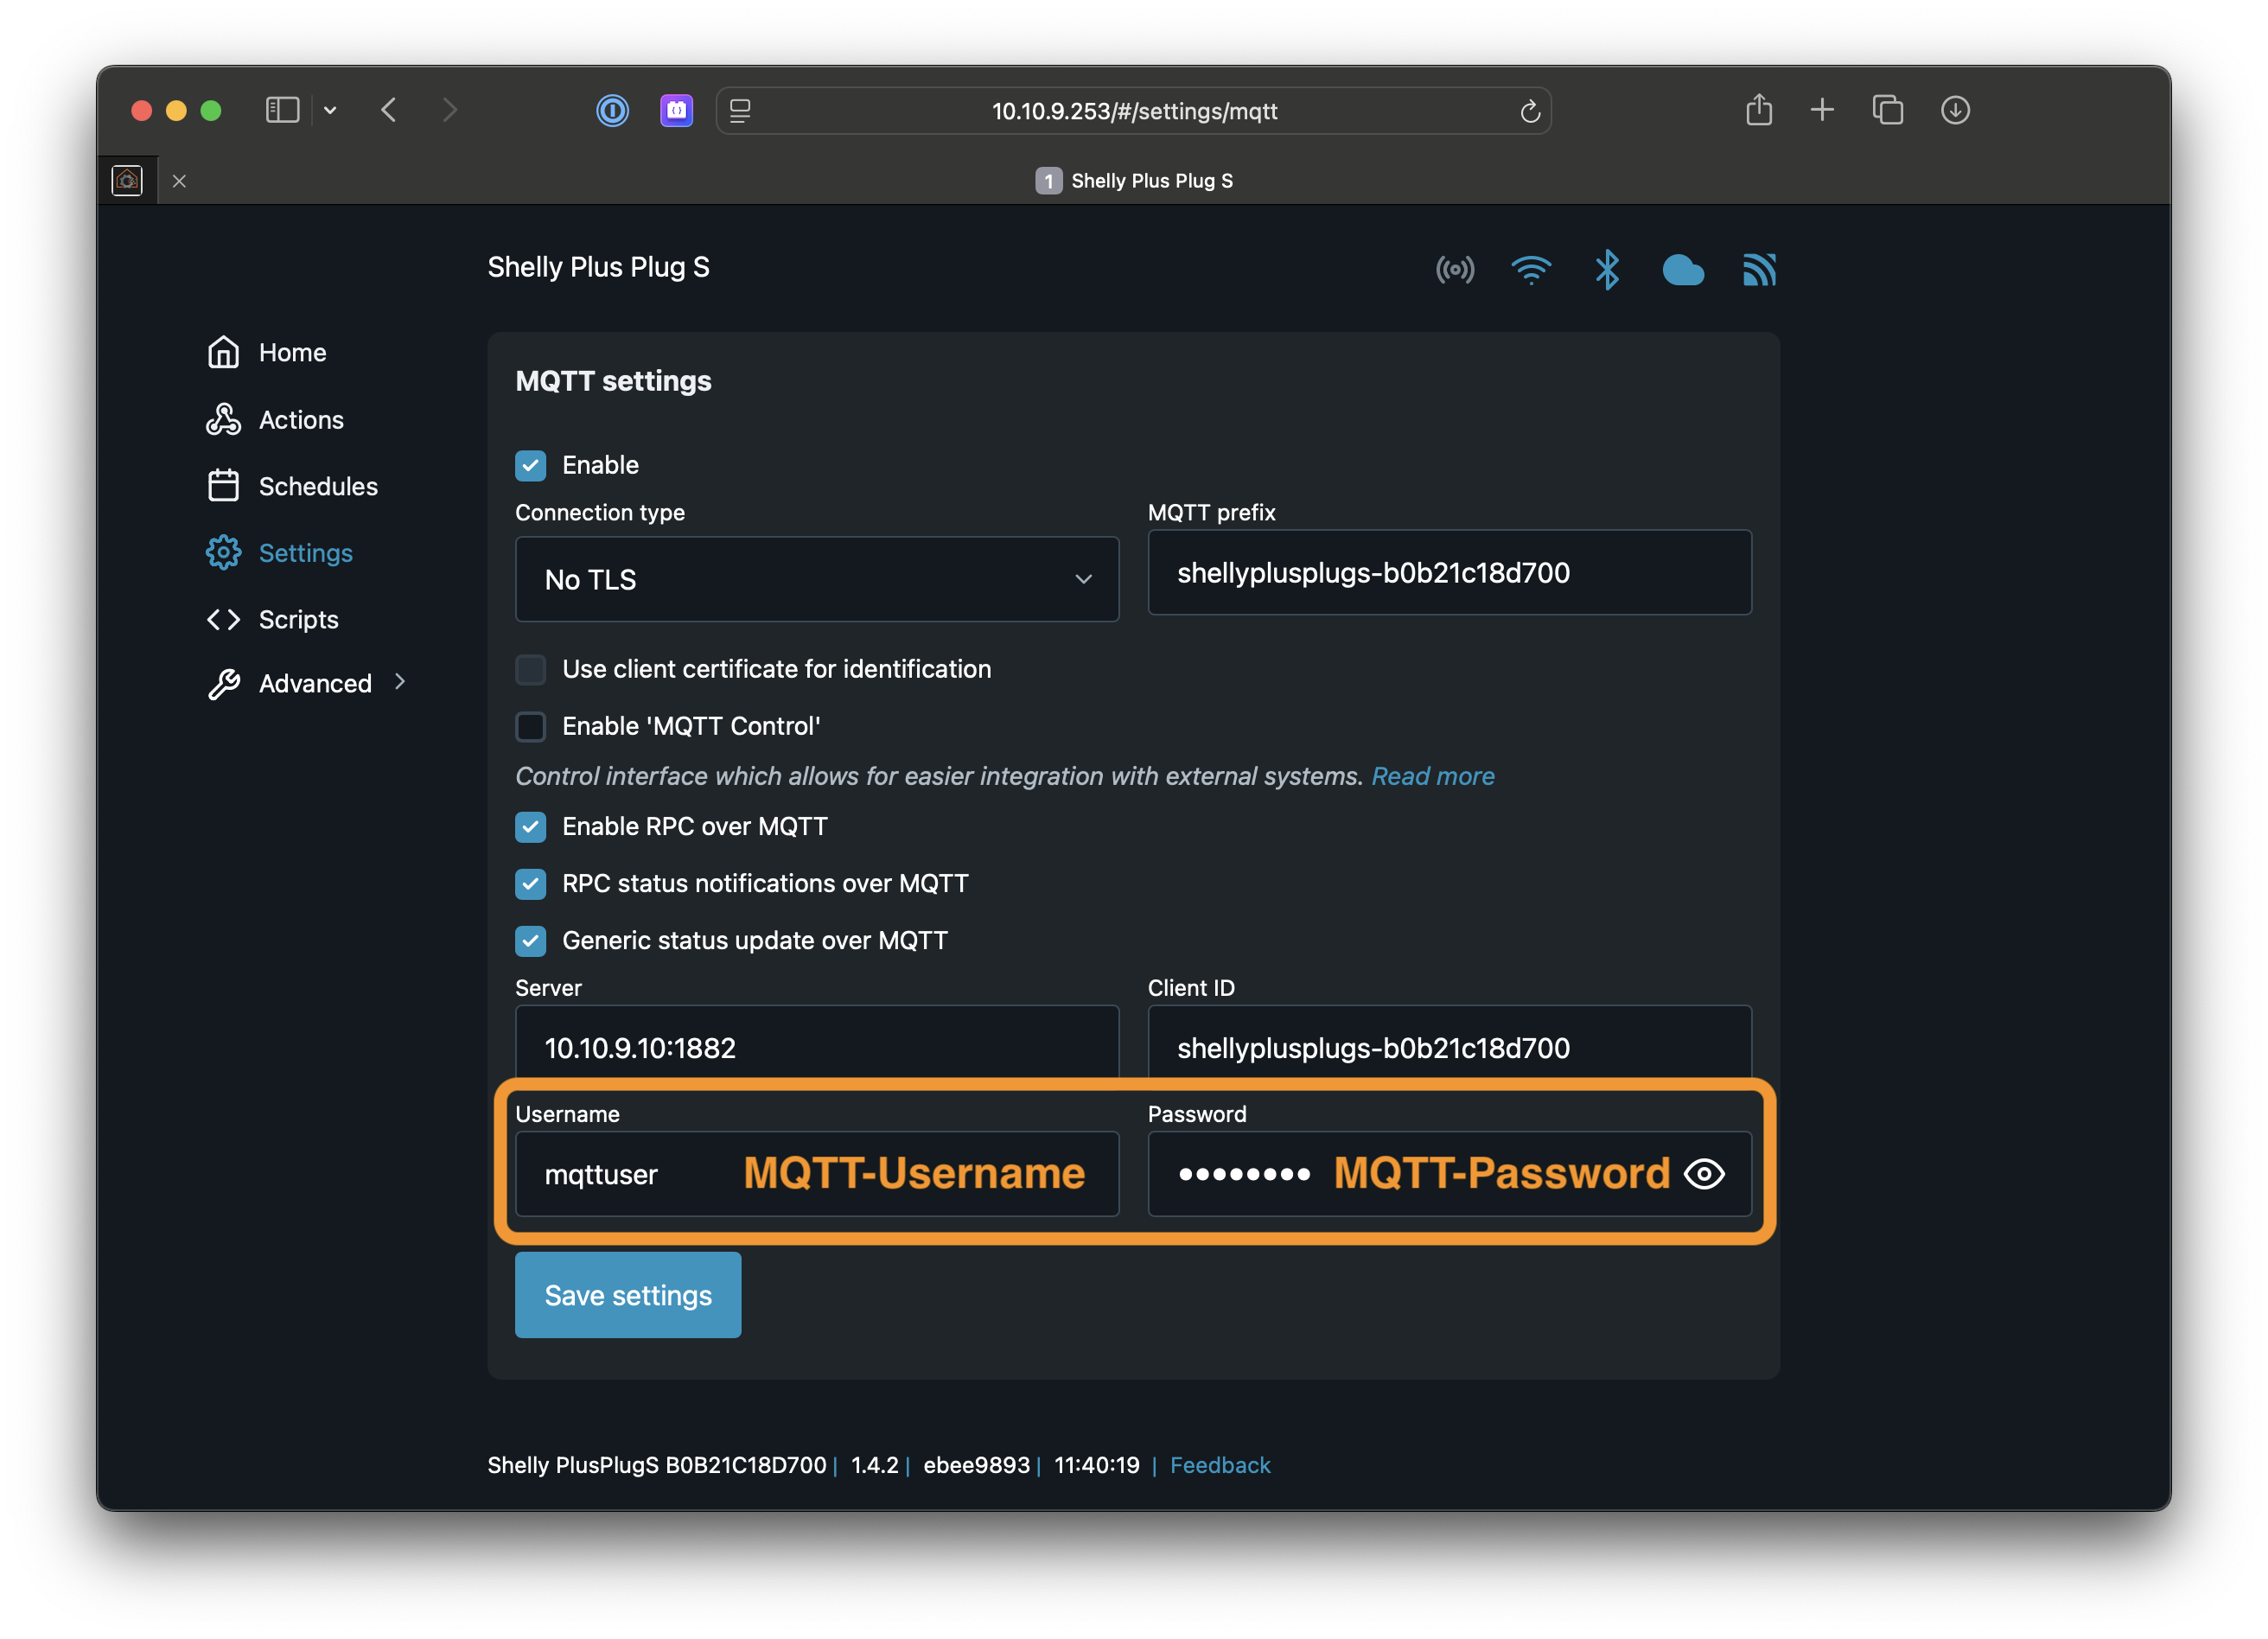
Task: Expand the Advanced submenu chevron
Action: [x=400, y=682]
